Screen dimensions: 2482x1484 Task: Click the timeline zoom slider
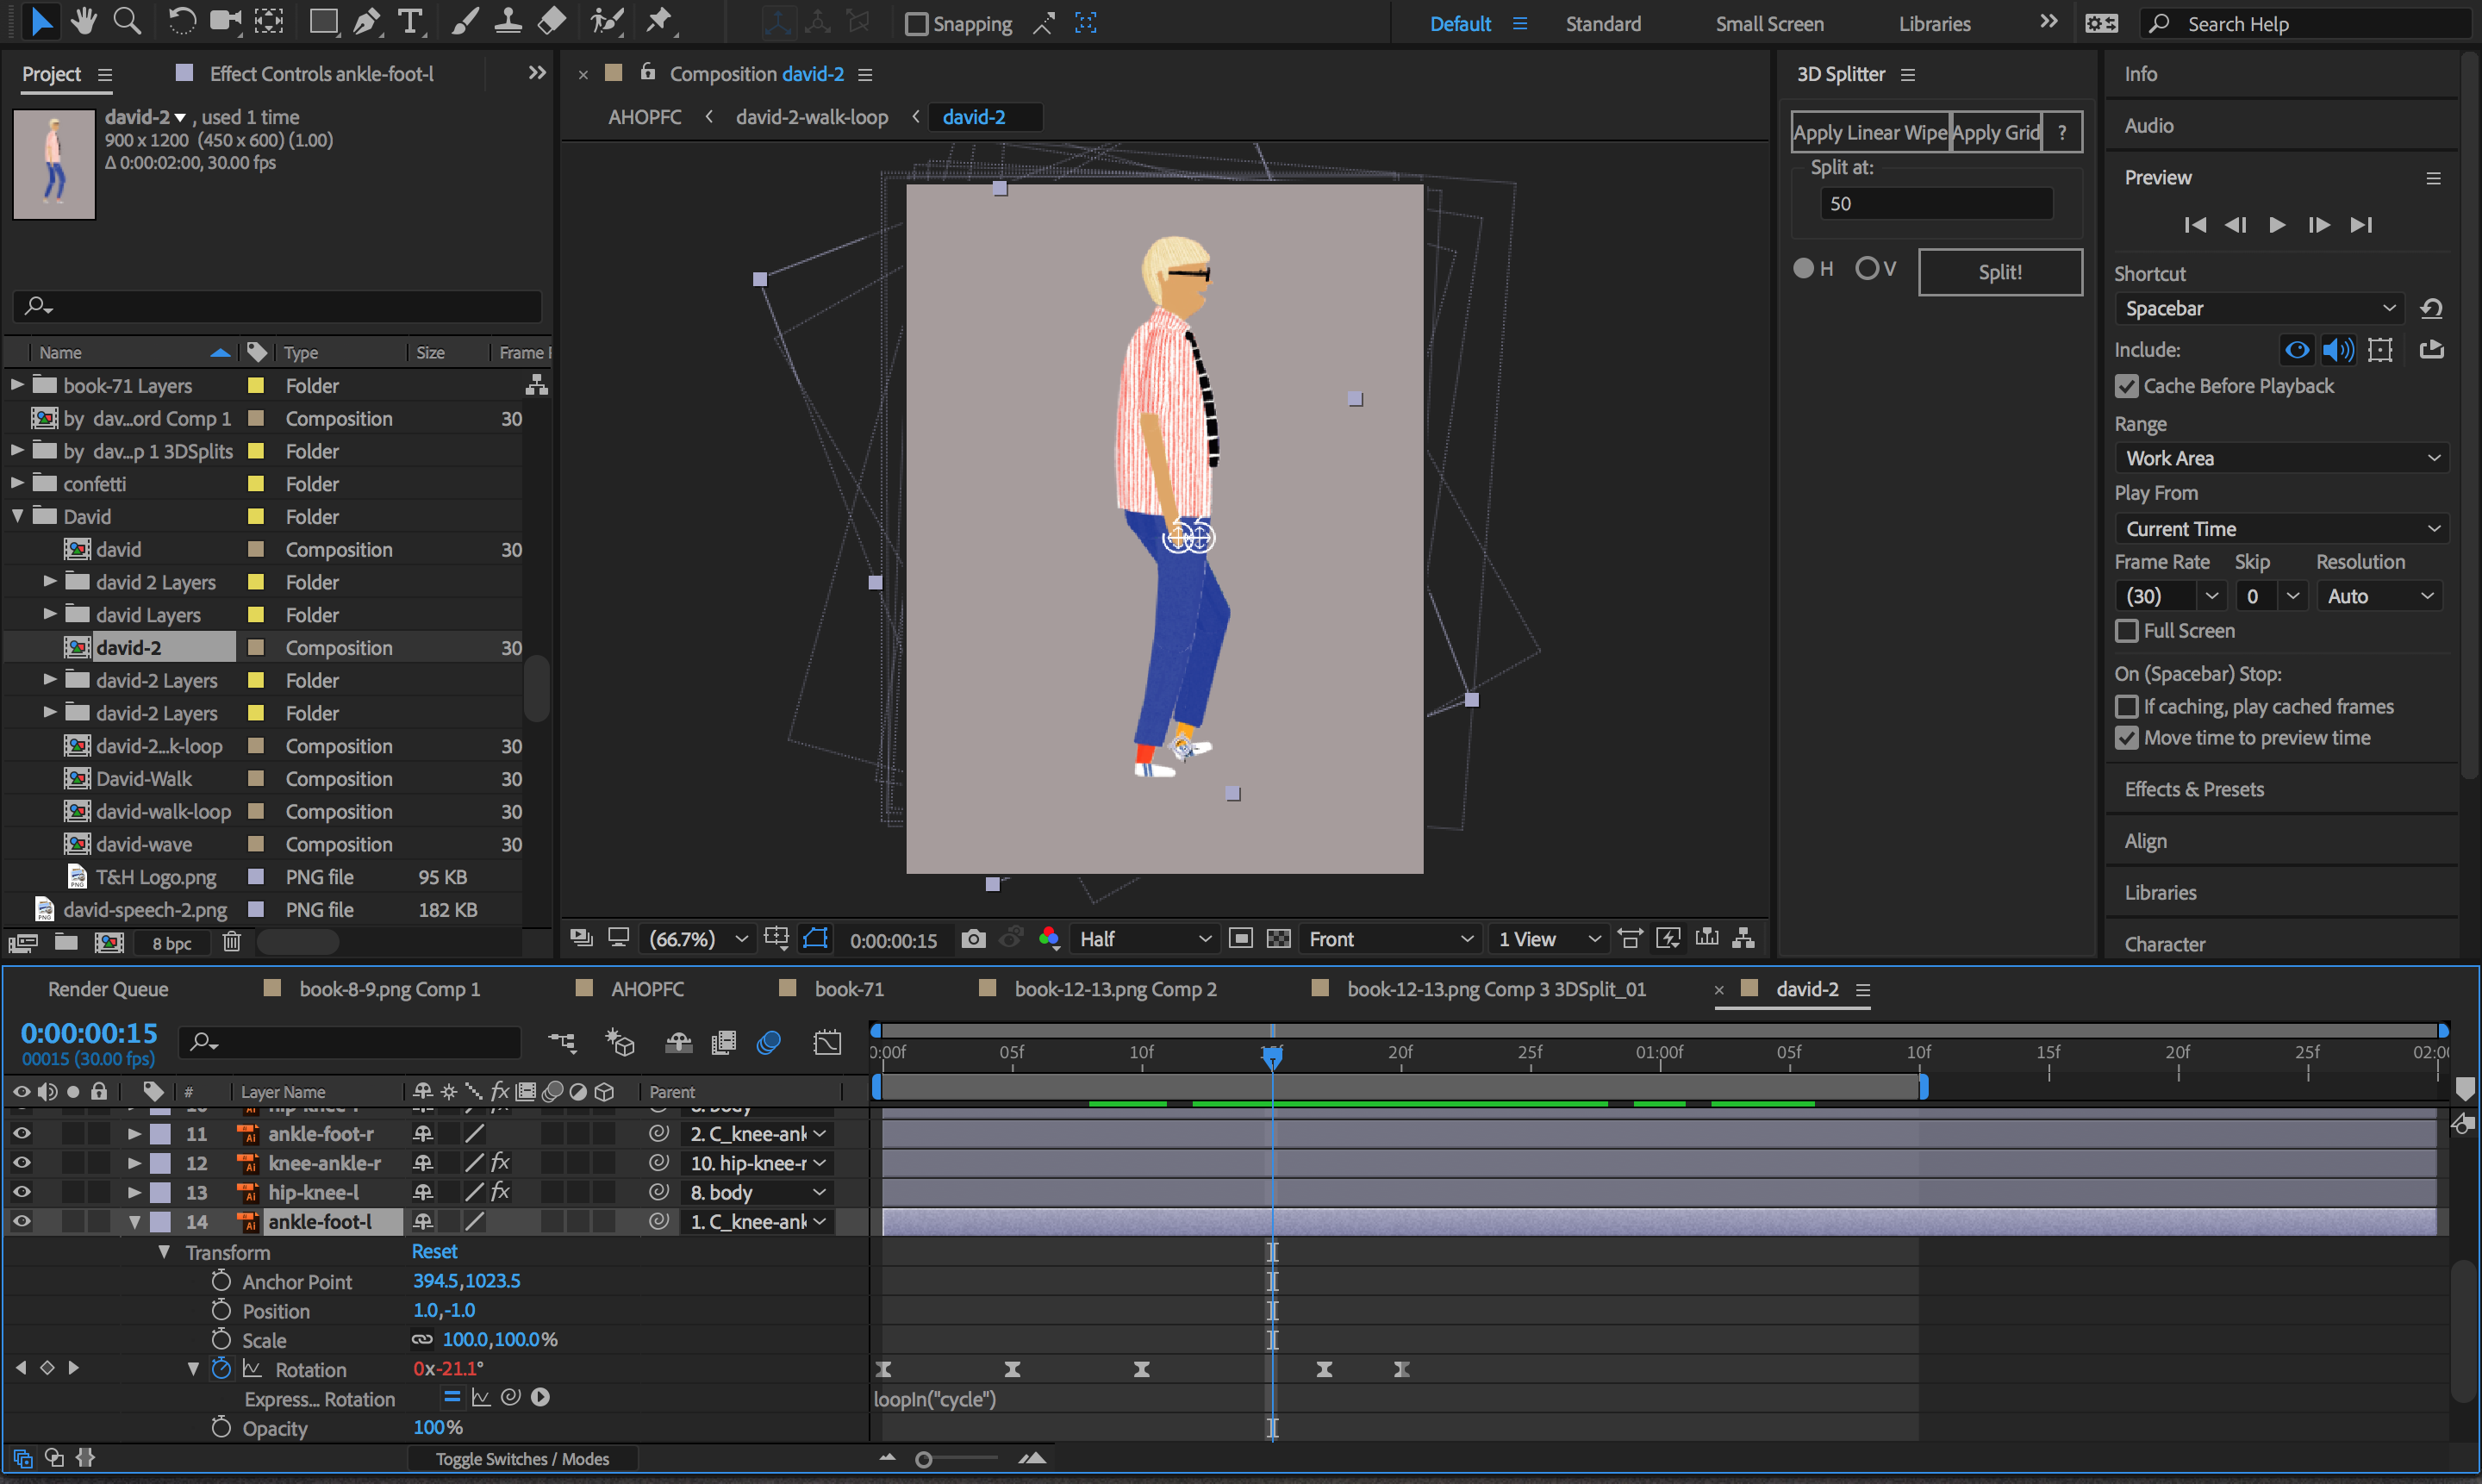(924, 1459)
